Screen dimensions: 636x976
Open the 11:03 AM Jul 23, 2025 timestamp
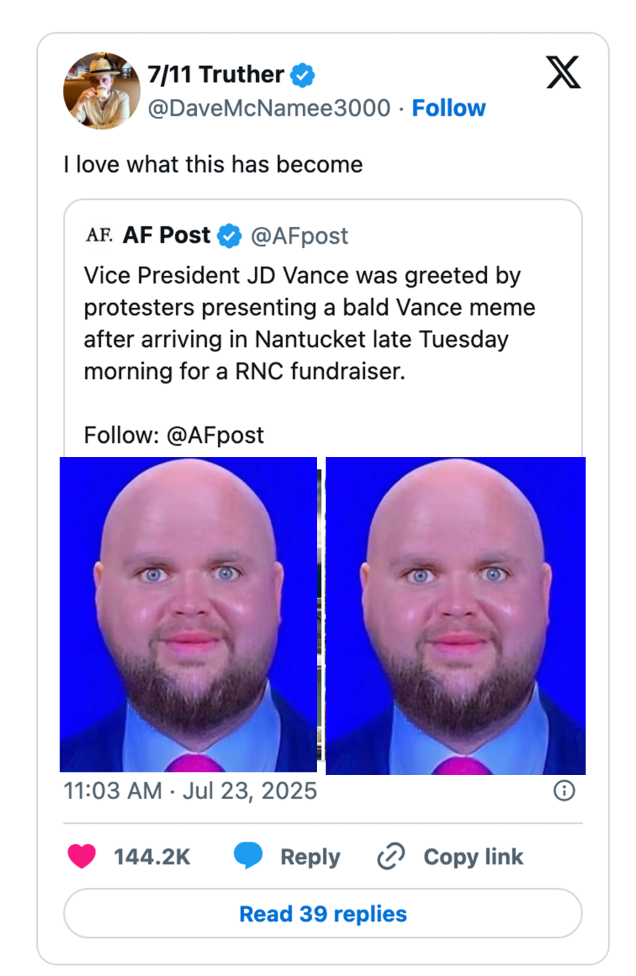(190, 791)
